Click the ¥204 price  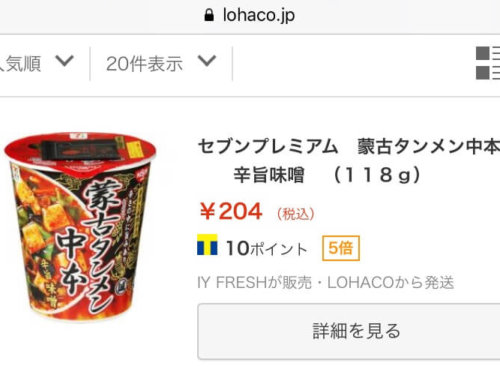point(231,211)
